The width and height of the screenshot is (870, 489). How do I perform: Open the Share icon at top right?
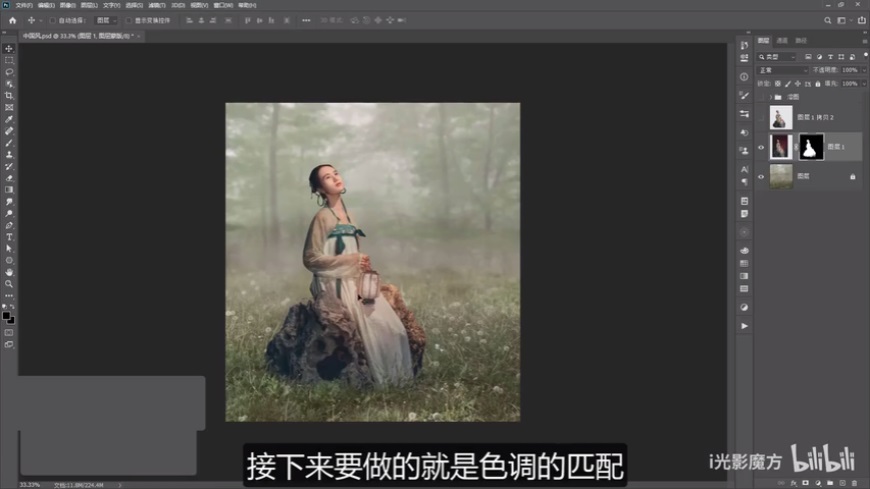pyautogui.click(x=861, y=21)
